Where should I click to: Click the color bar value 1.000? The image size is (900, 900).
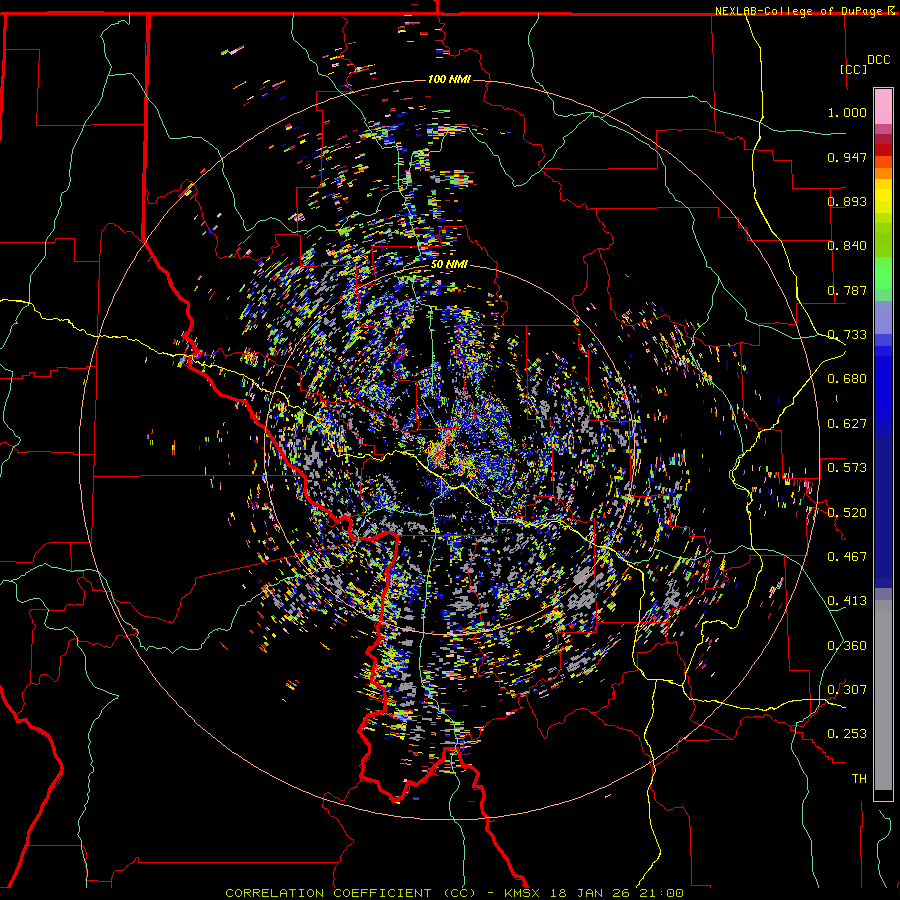847,112
